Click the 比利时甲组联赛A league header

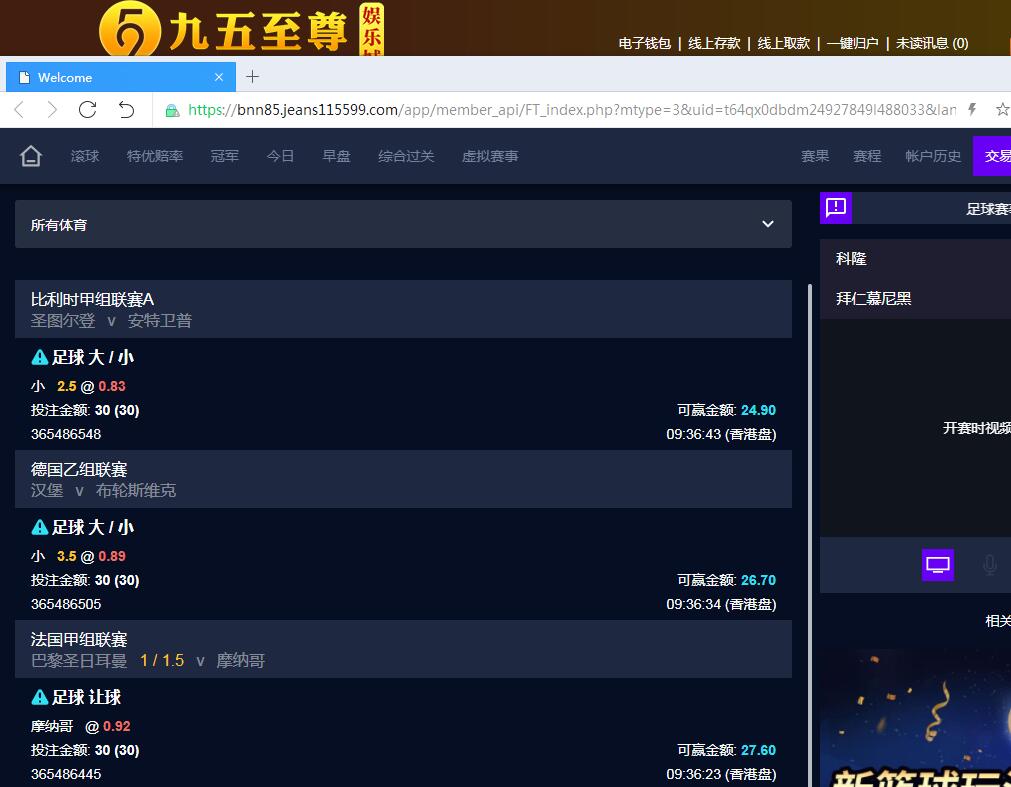pyautogui.click(x=403, y=309)
